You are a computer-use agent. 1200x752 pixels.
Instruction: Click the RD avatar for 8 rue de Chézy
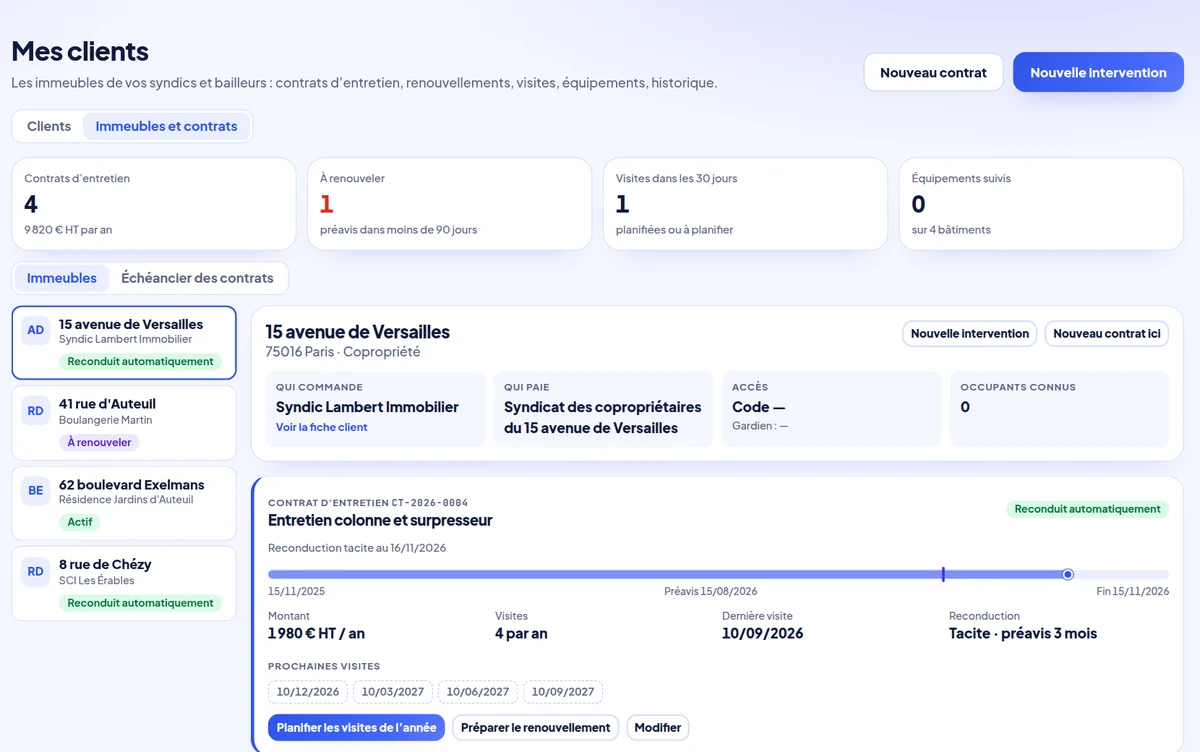[36, 571]
